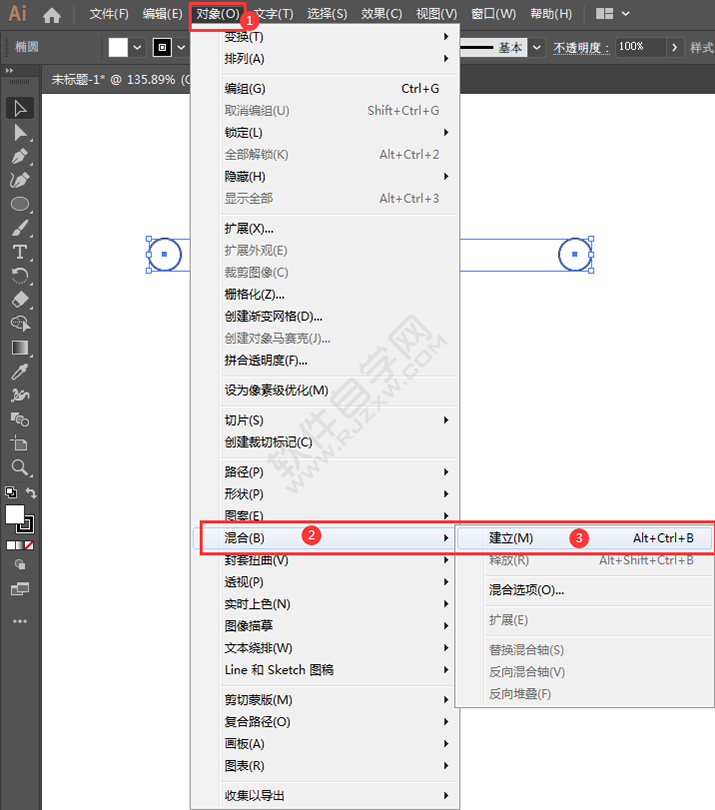Select the Paintbrush tool
The image size is (715, 810).
pos(20,228)
